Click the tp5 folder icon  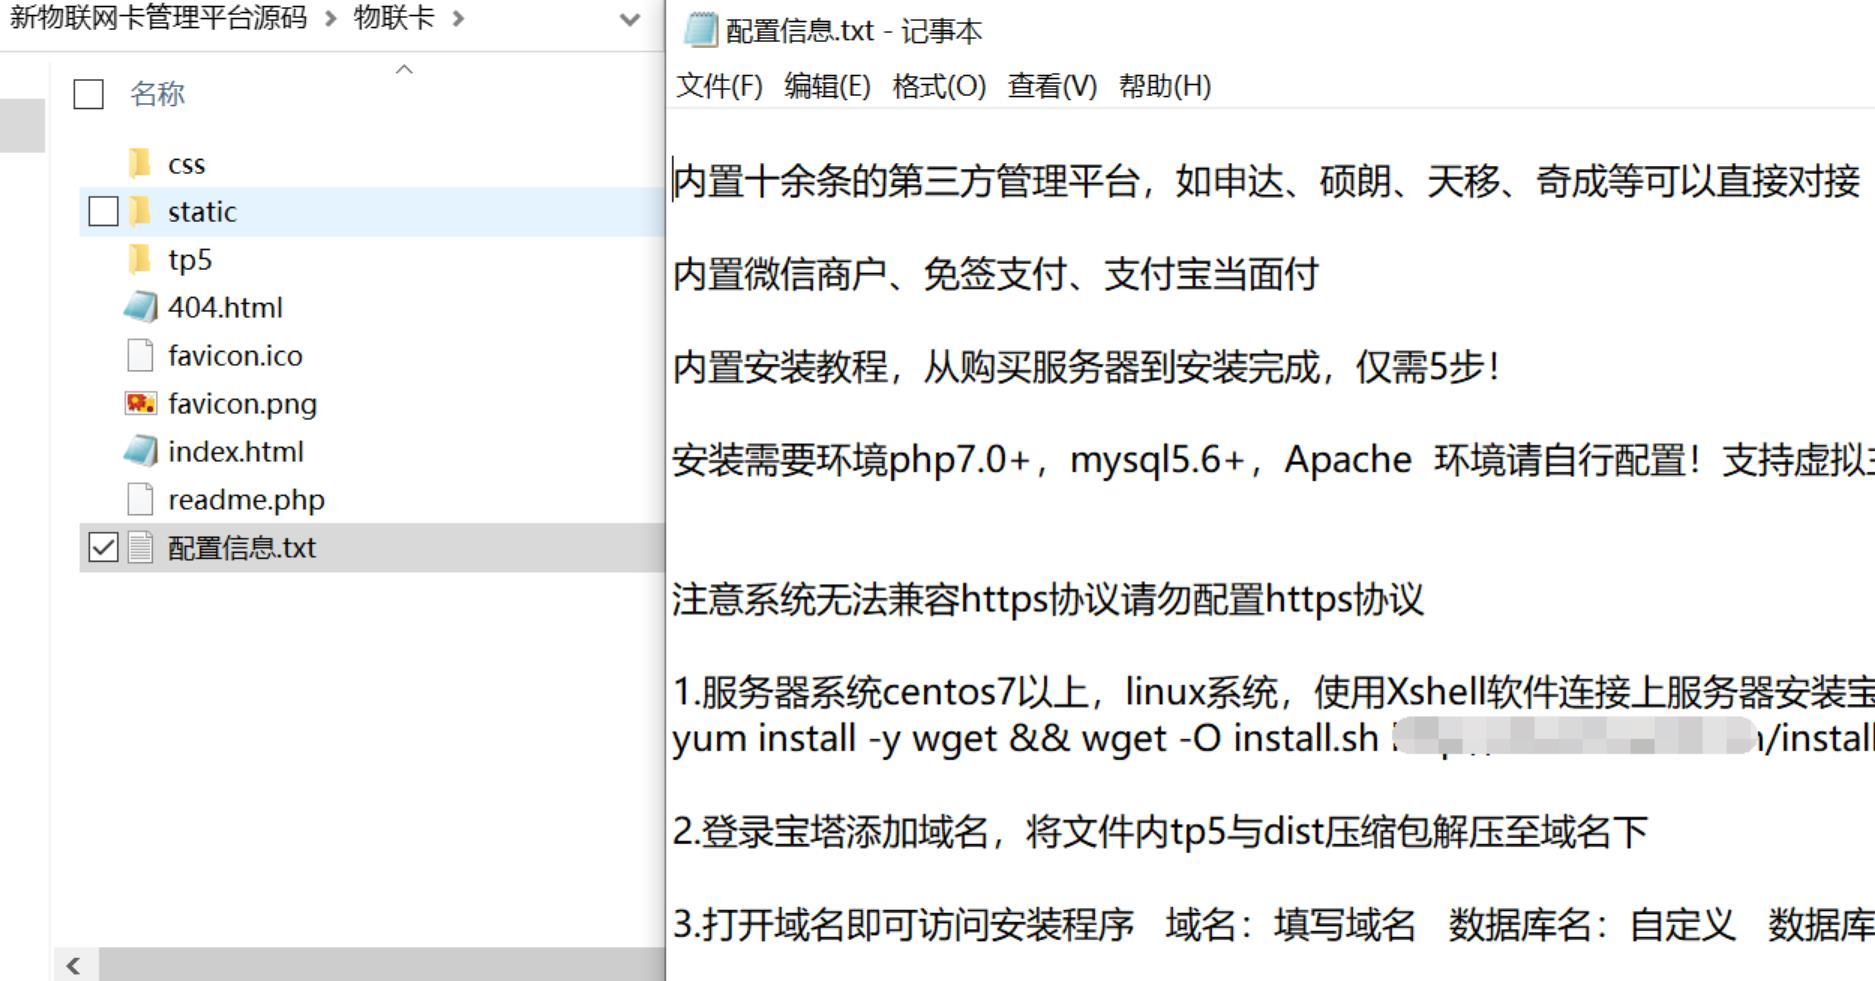pos(140,259)
